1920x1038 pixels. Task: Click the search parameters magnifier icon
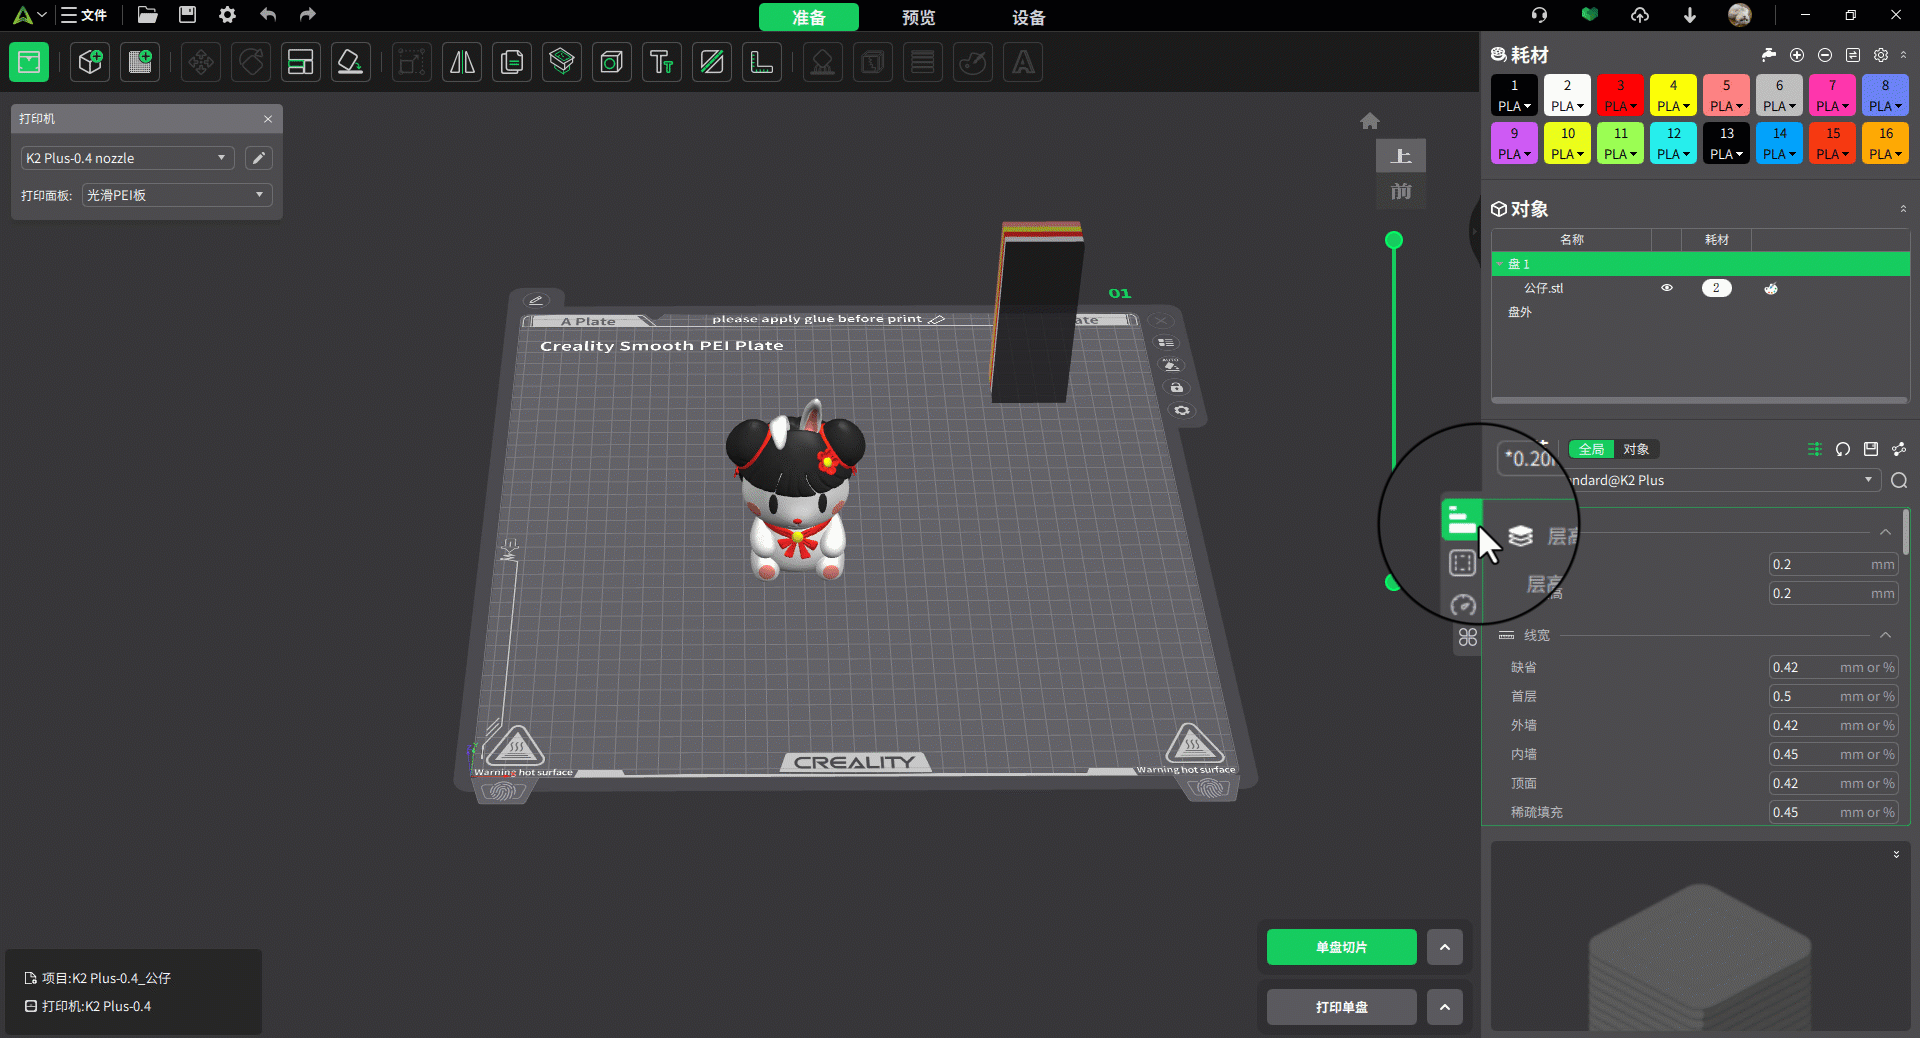(1899, 481)
